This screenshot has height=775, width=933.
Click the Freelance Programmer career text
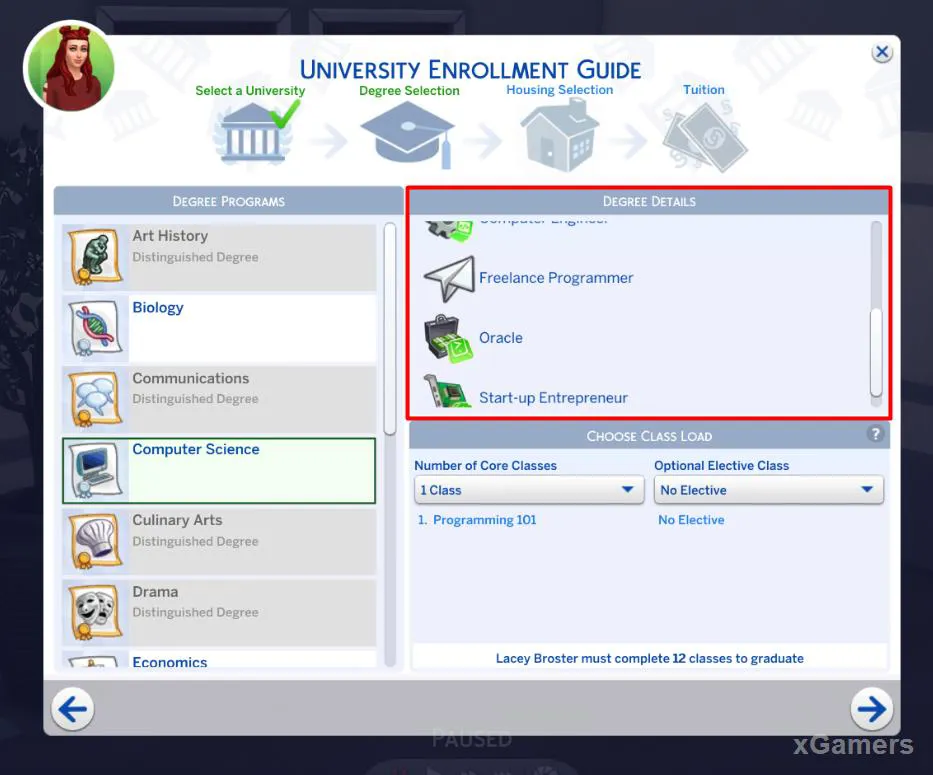click(x=556, y=278)
